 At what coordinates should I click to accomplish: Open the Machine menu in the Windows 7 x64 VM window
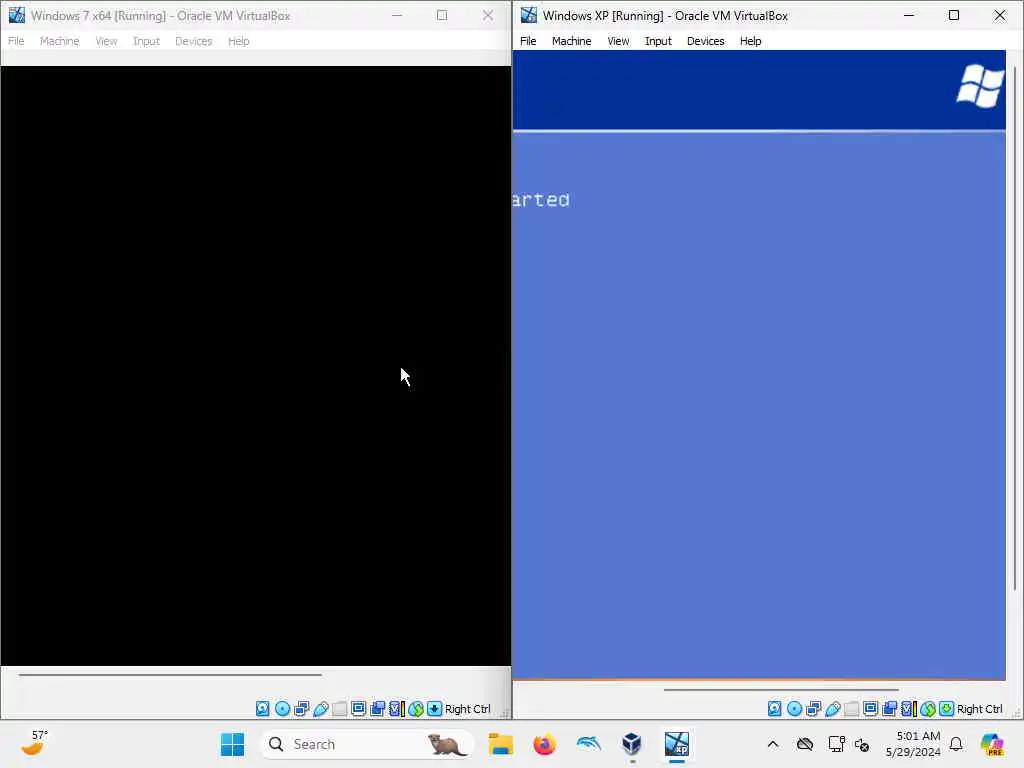[x=59, y=41]
